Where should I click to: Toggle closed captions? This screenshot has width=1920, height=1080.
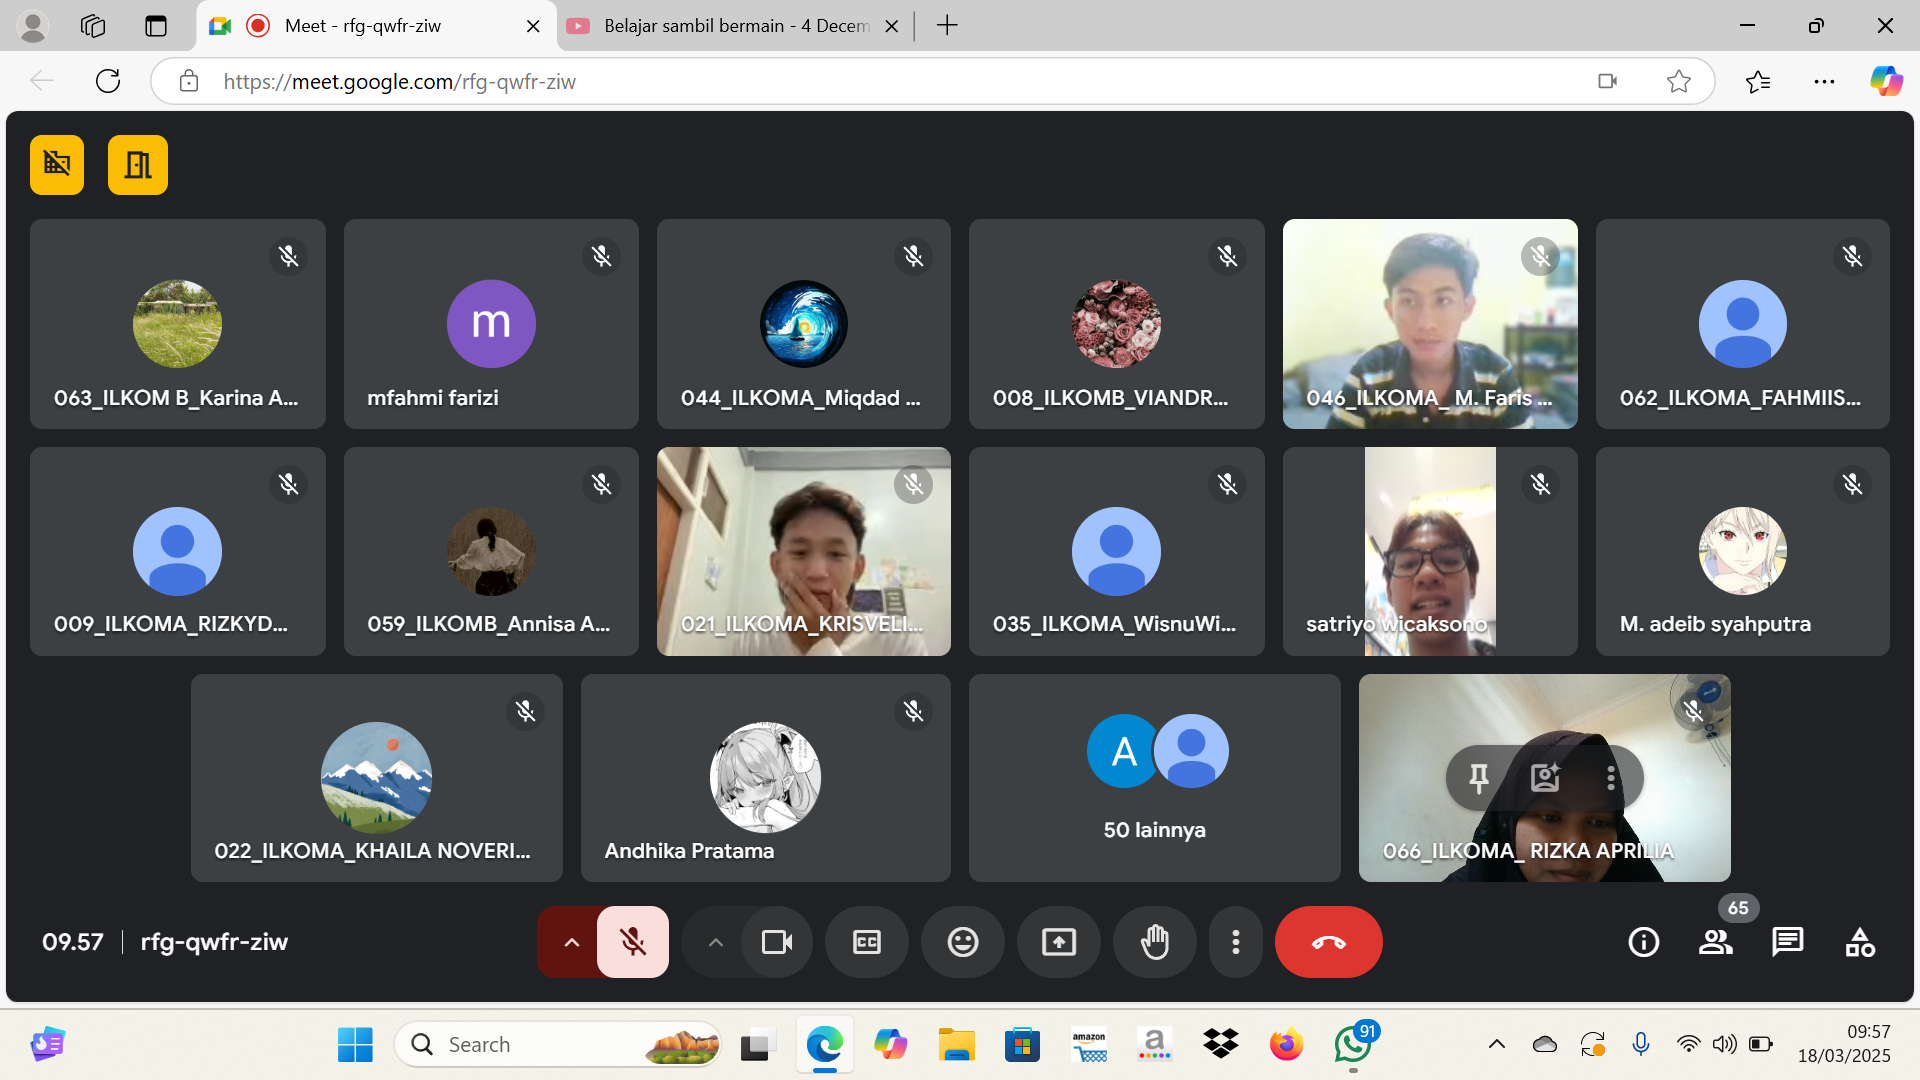(866, 942)
